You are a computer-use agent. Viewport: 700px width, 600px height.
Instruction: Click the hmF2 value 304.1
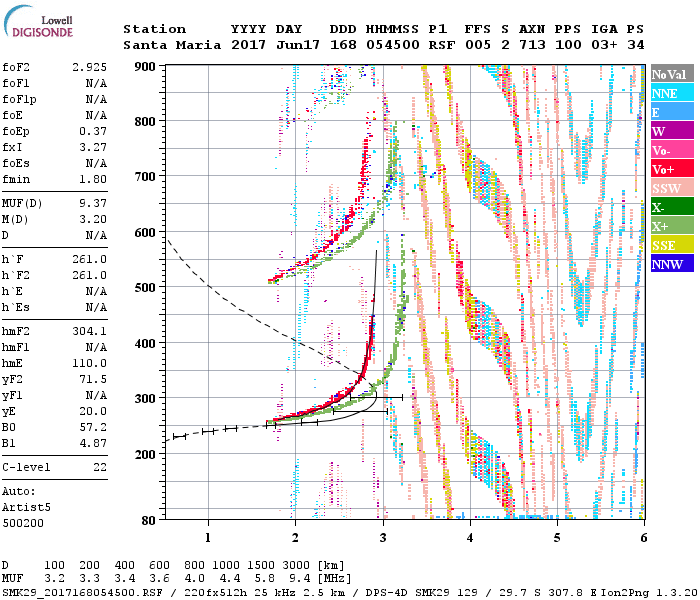tap(89, 331)
